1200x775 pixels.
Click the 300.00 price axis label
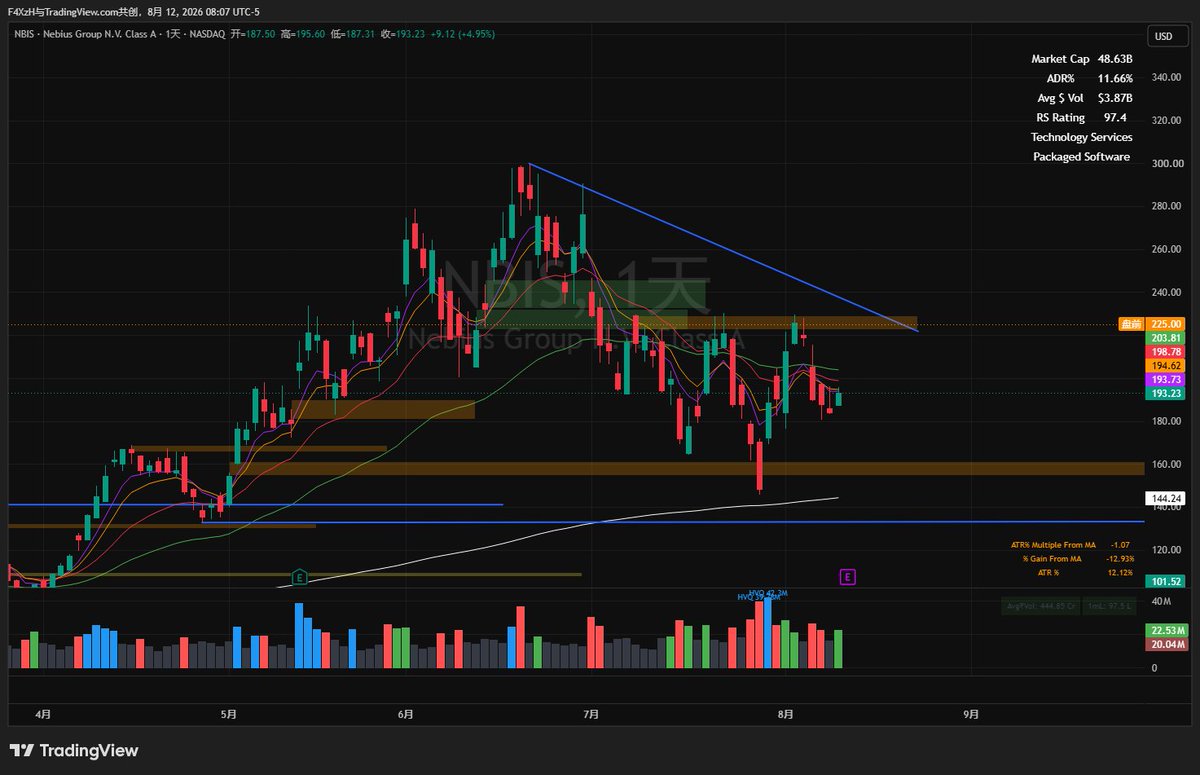(1168, 164)
